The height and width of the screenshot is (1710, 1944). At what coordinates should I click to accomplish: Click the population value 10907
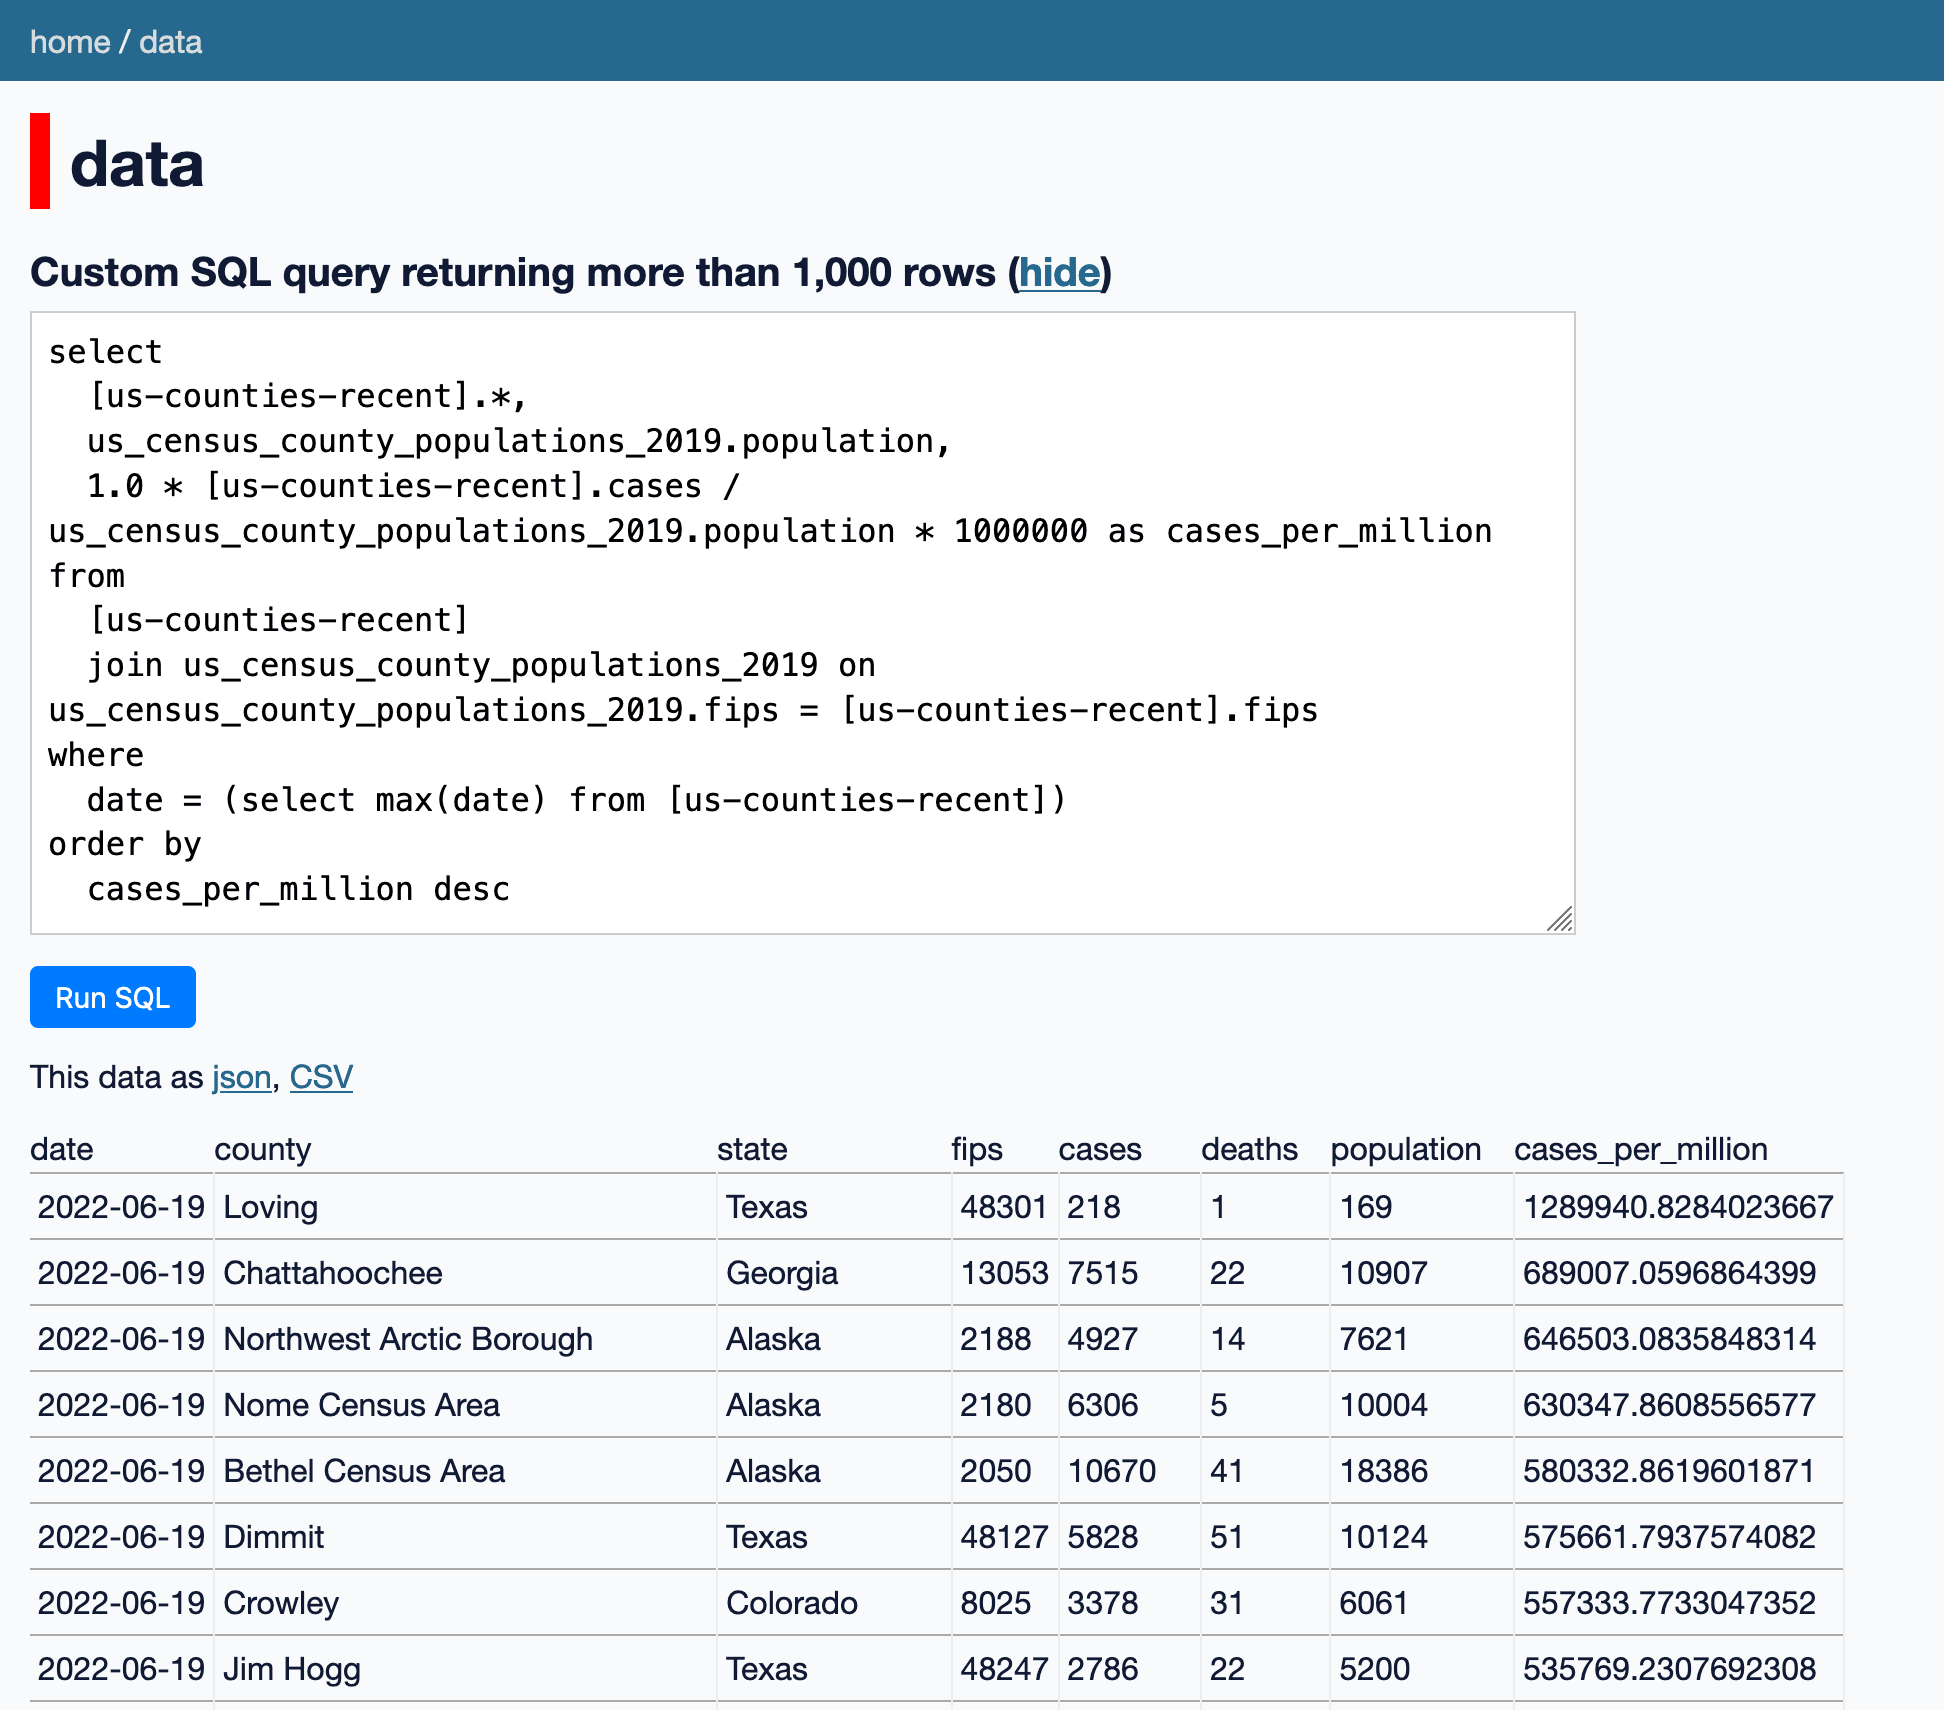[x=1384, y=1273]
